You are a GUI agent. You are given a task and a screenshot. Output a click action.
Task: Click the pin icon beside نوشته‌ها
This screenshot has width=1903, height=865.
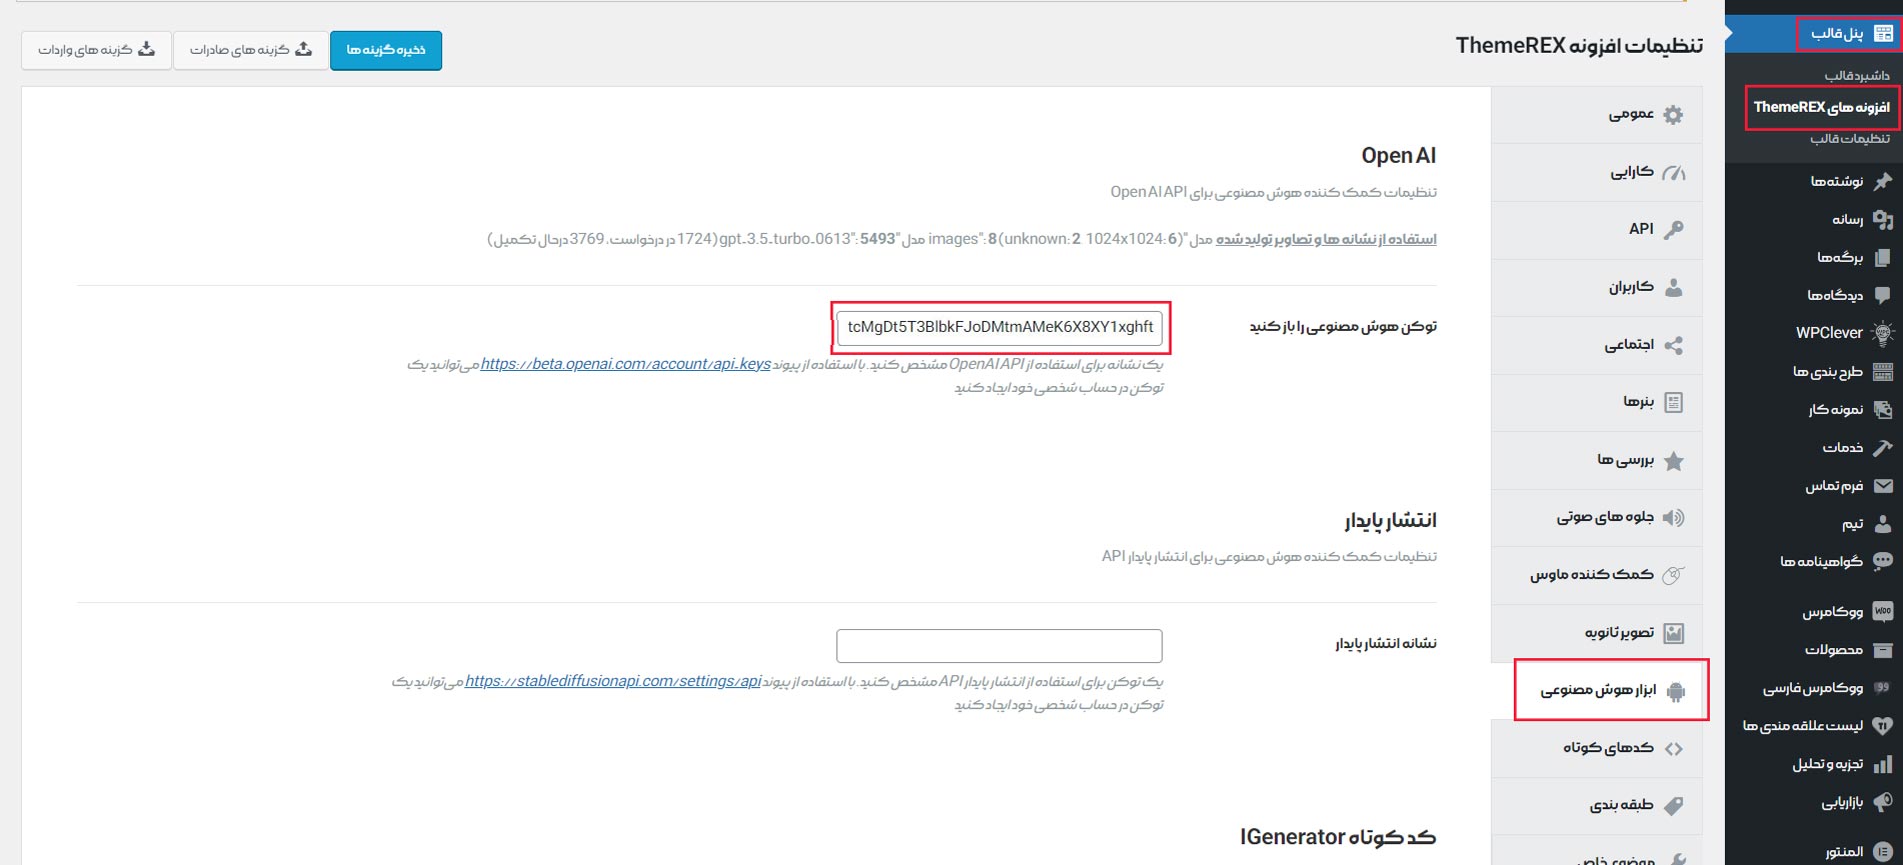[x=1882, y=181]
